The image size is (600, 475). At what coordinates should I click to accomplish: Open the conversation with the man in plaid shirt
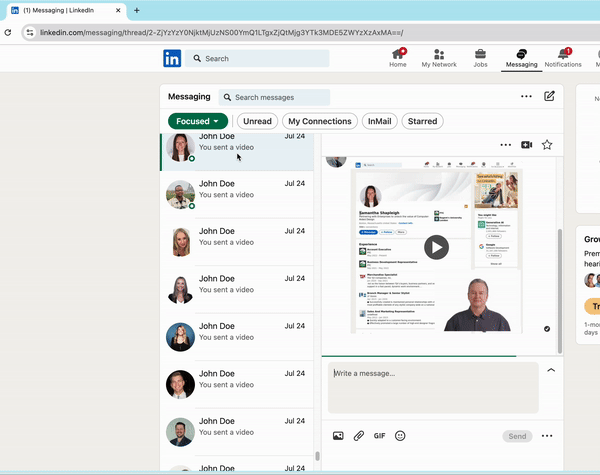(x=236, y=194)
